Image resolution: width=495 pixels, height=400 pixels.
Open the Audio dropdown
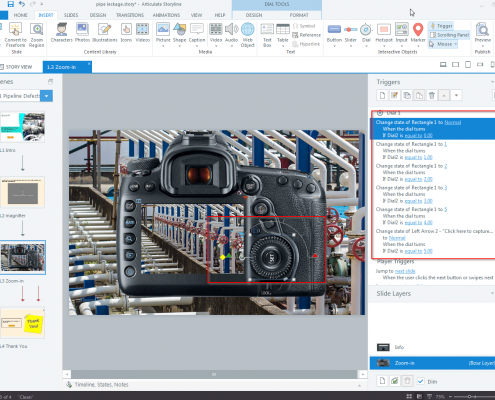[x=231, y=46]
